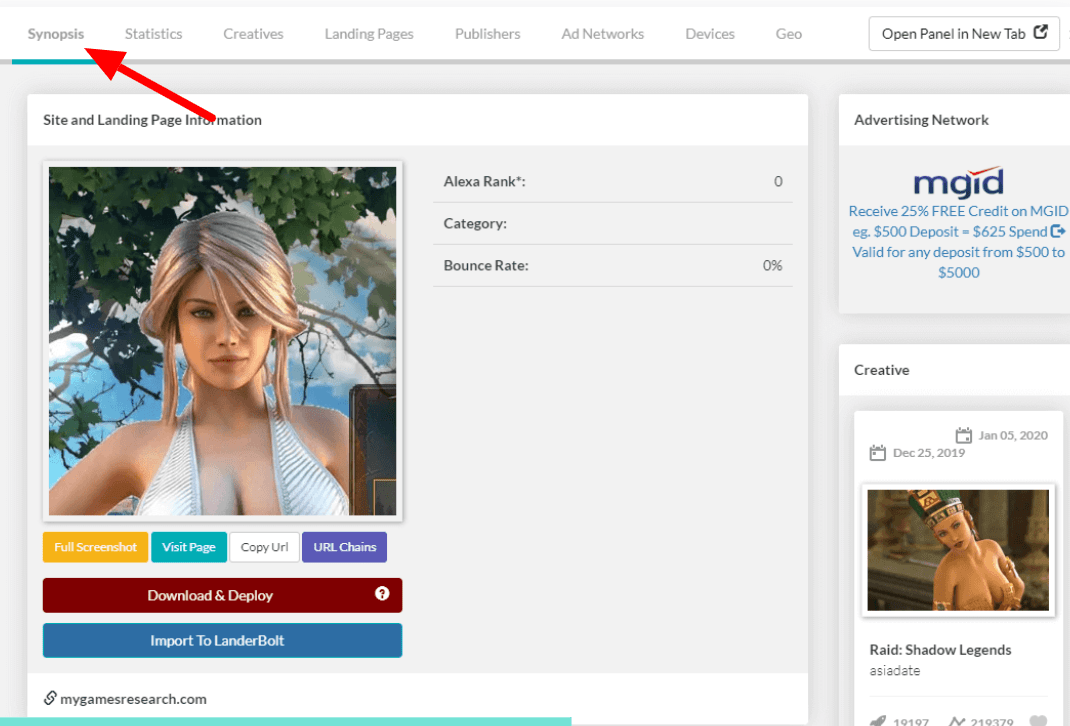The height and width of the screenshot is (726, 1070).
Task: Click Import To LanderBolt button
Action: tap(222, 640)
